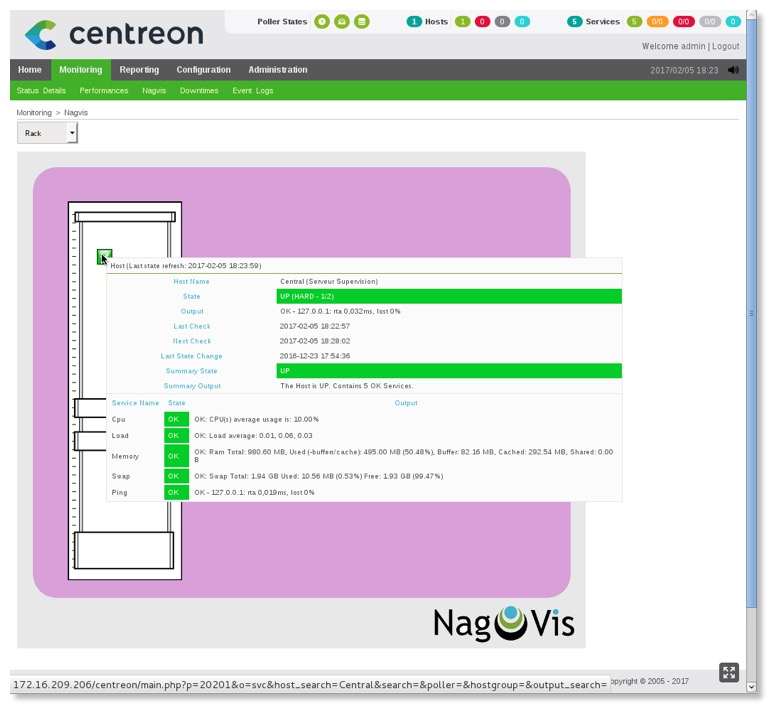Screen dimensions: 767x704
Task: Click the date and time 2017/02/05 18:23
Action: point(684,70)
